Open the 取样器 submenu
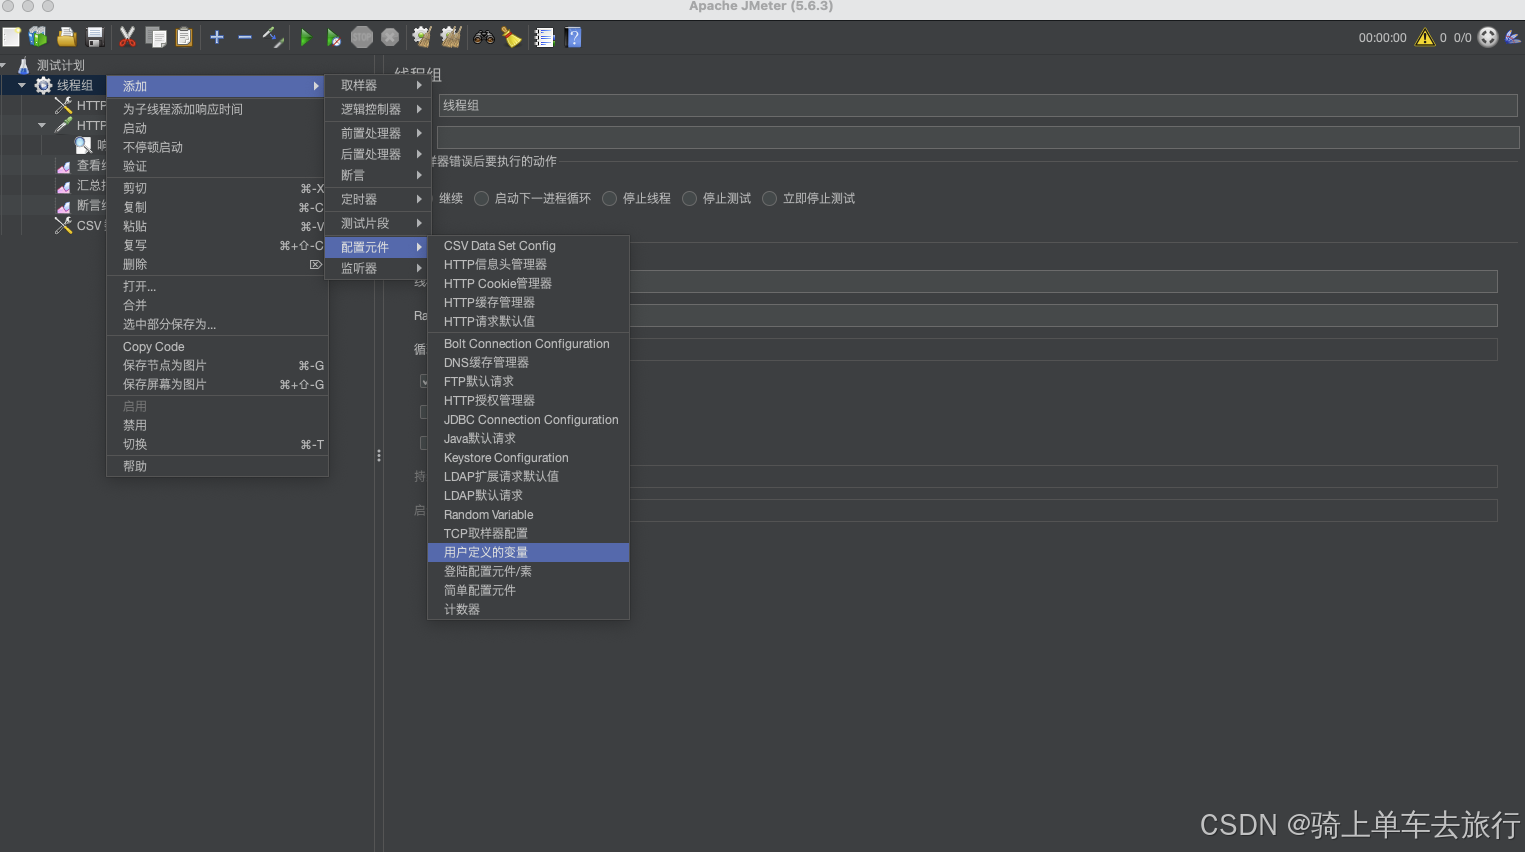This screenshot has height=852, width=1525. 378,85
